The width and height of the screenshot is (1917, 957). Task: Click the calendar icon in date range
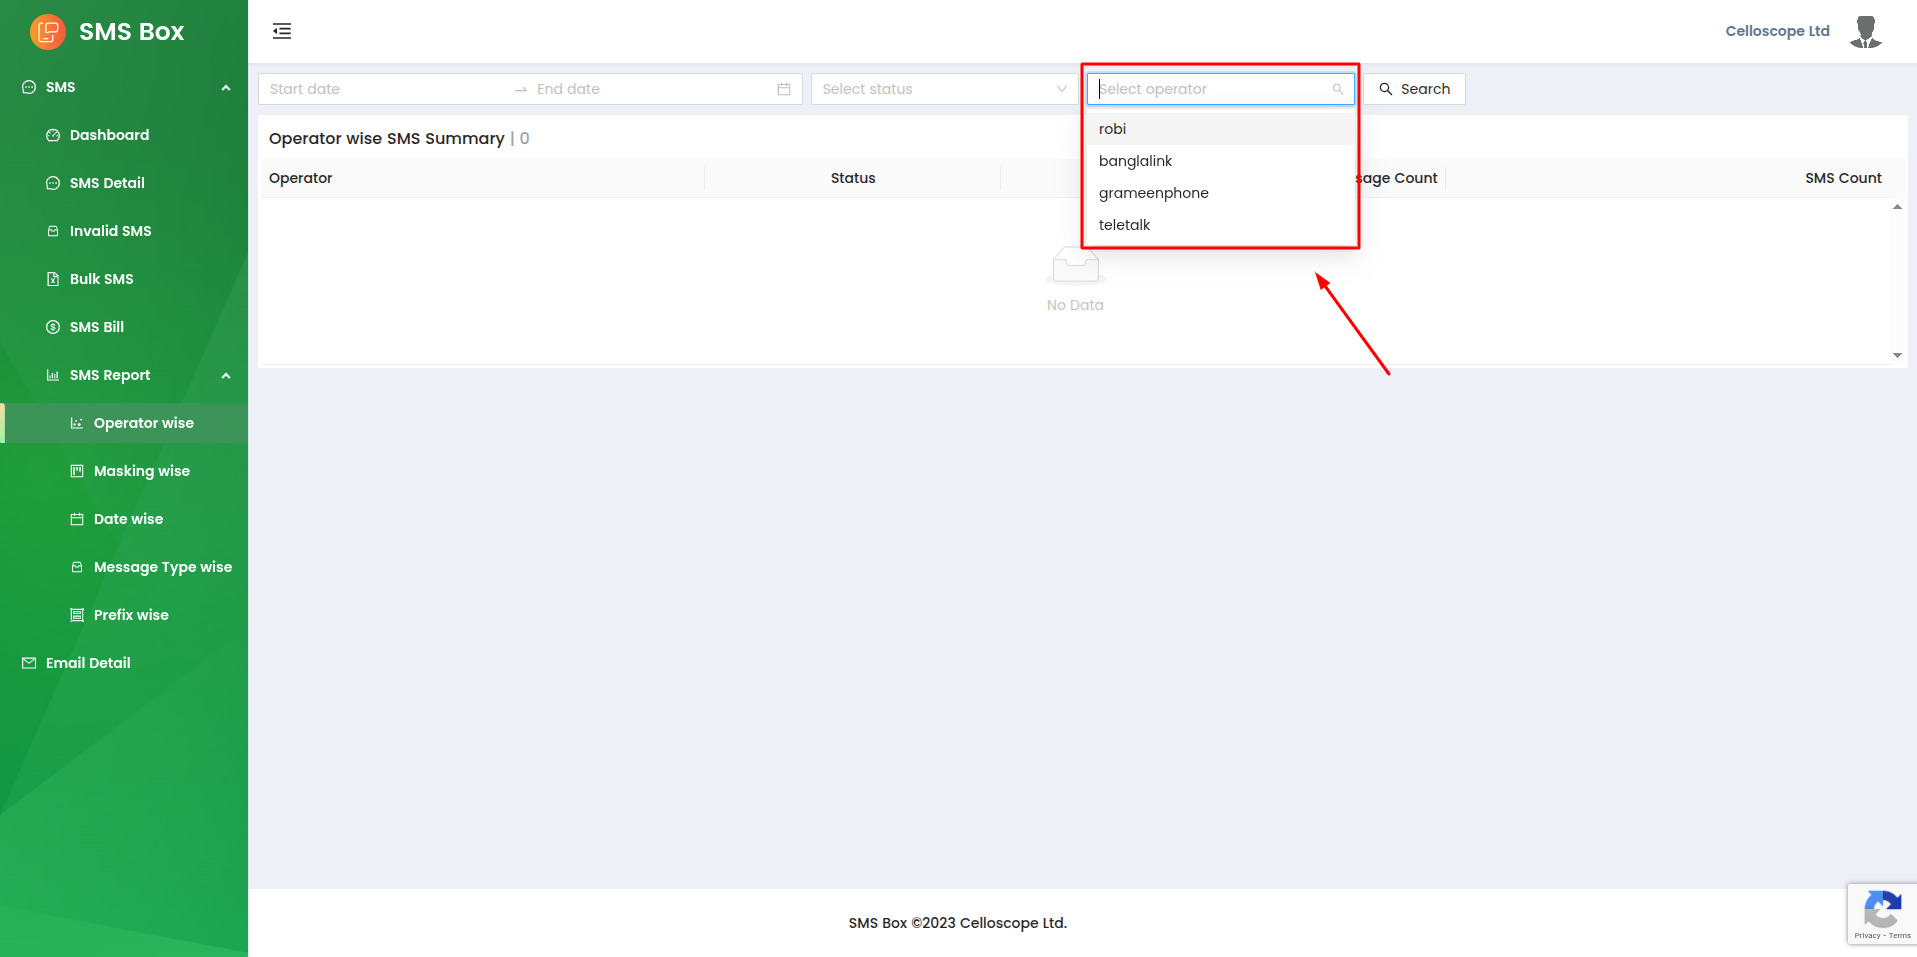pyautogui.click(x=784, y=89)
